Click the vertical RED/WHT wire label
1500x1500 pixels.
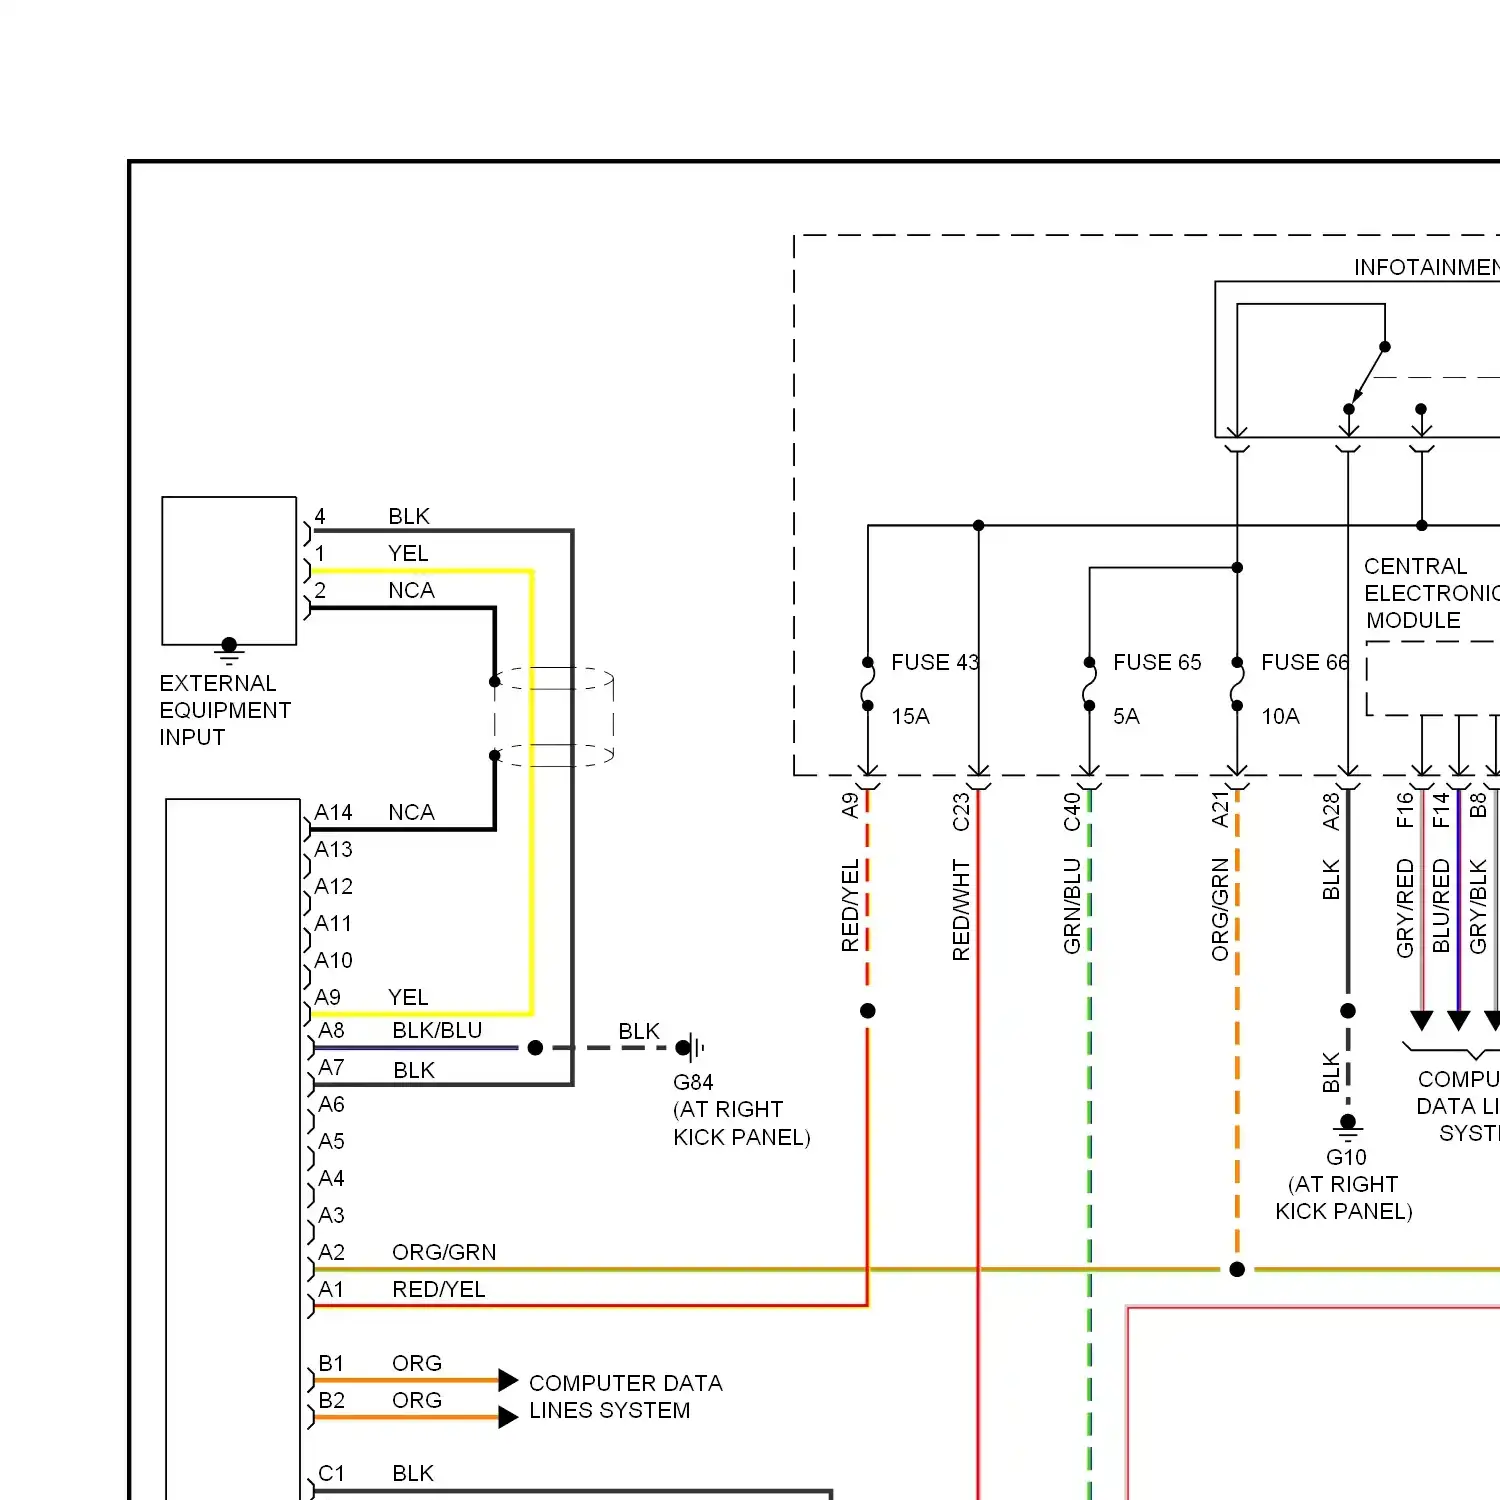pos(961,910)
